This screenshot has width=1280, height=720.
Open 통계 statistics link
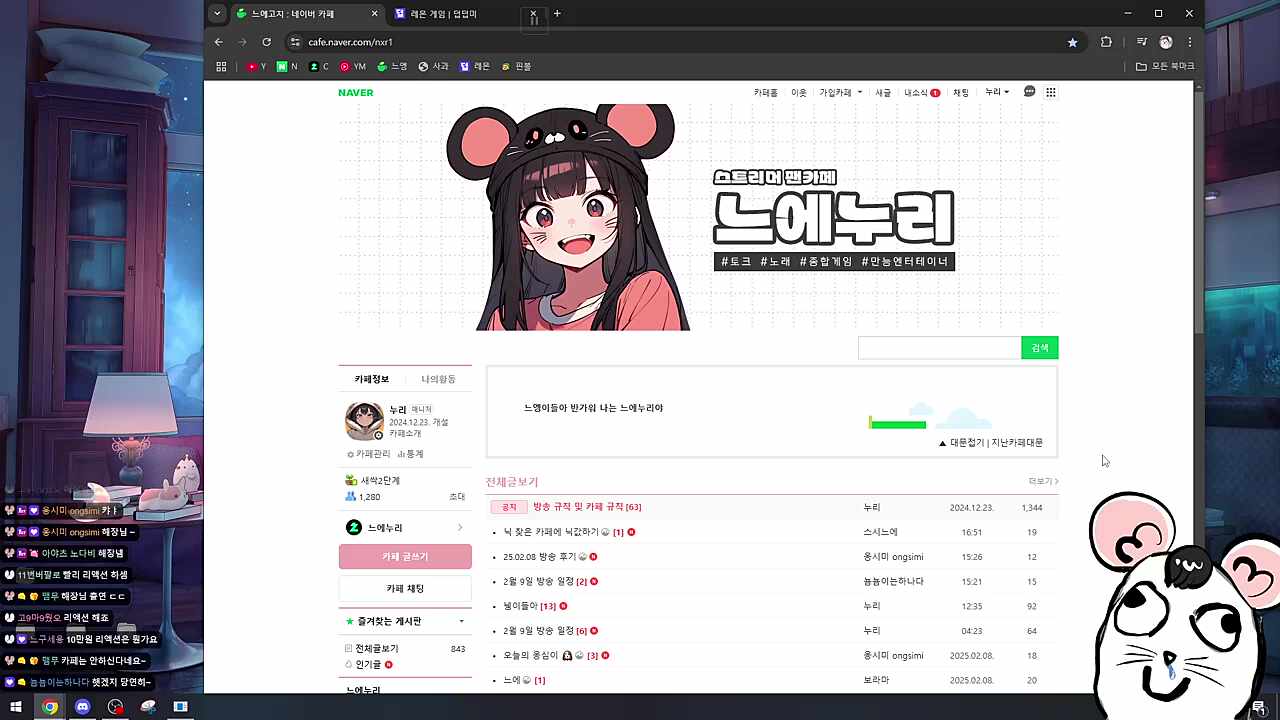[x=410, y=454]
